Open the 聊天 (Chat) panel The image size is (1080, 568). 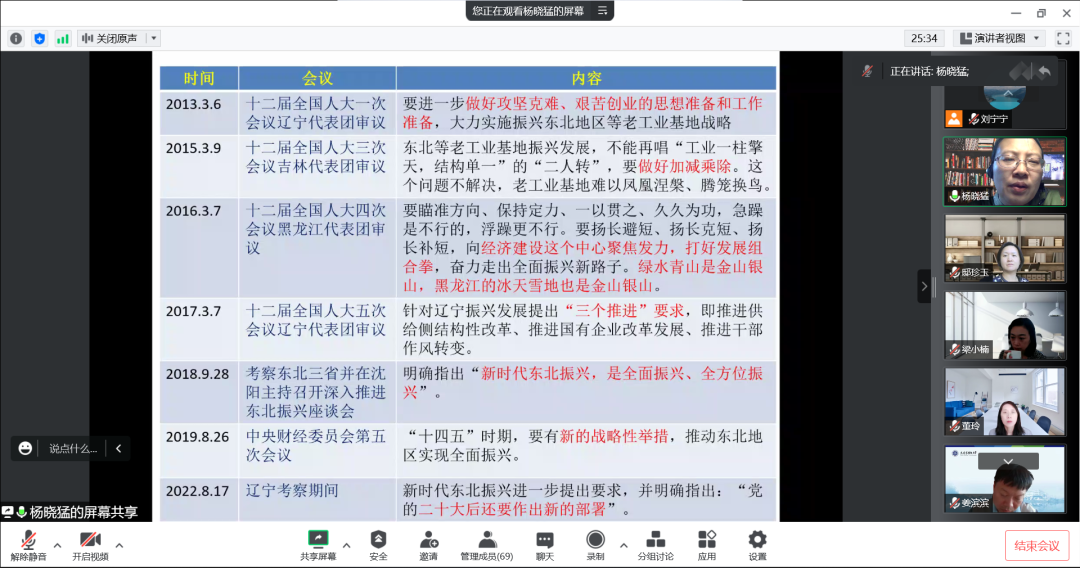pyautogui.click(x=544, y=545)
